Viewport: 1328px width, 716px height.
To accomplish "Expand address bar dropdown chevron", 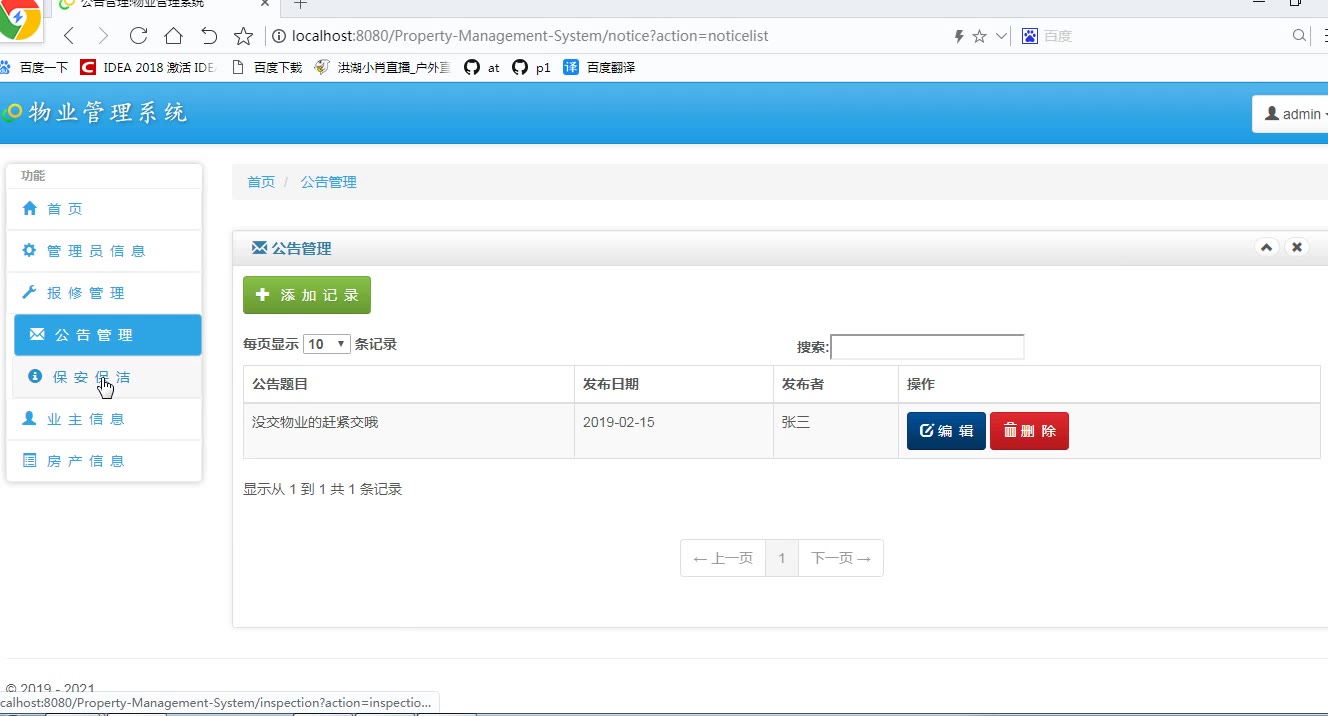I will click(x=1001, y=36).
